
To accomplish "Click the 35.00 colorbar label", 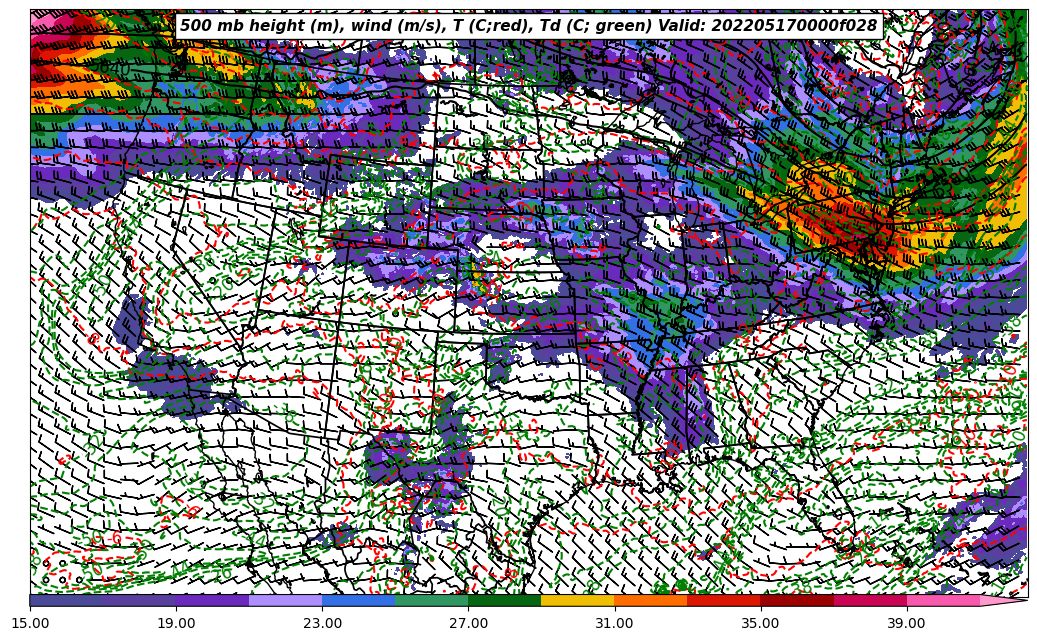I will tap(761, 623).
